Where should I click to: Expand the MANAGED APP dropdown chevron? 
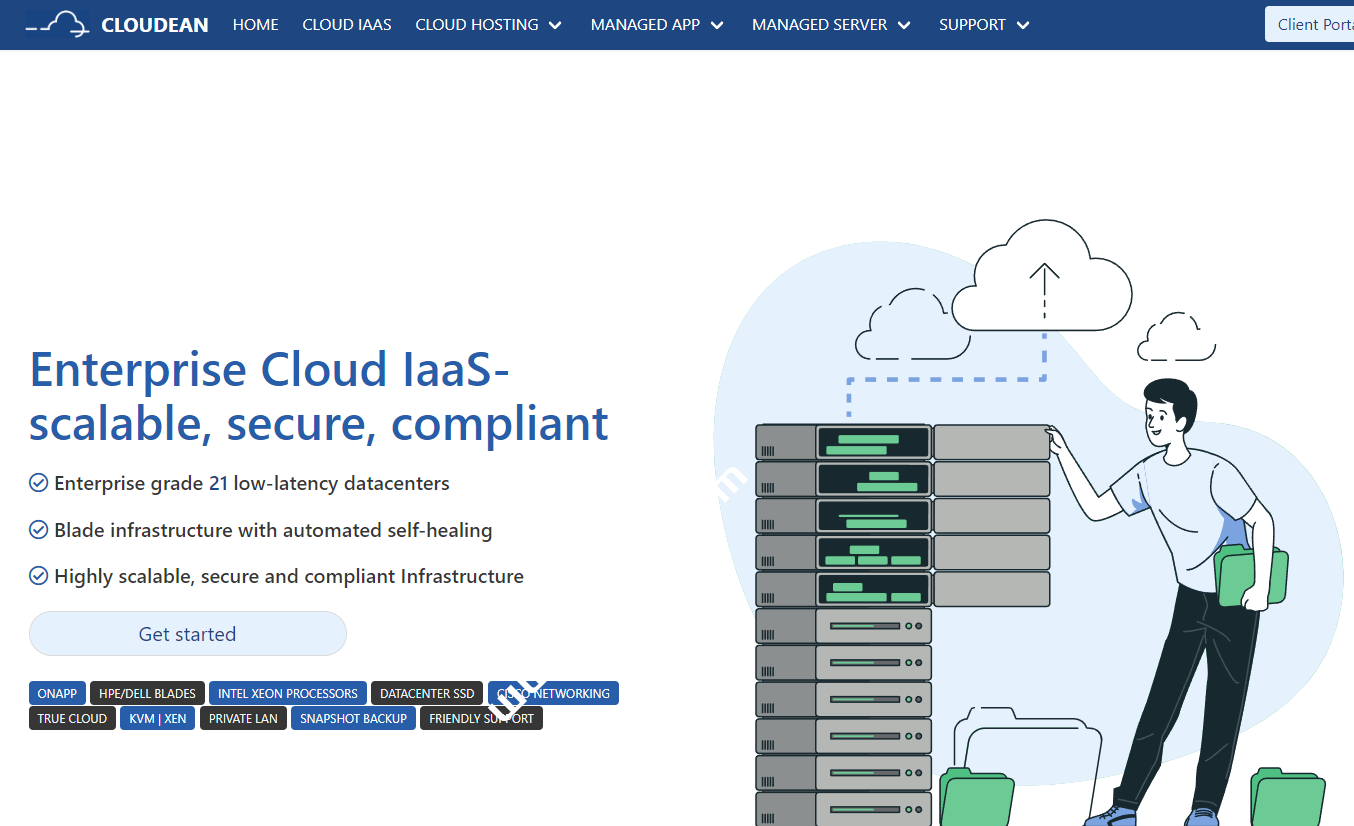(716, 25)
